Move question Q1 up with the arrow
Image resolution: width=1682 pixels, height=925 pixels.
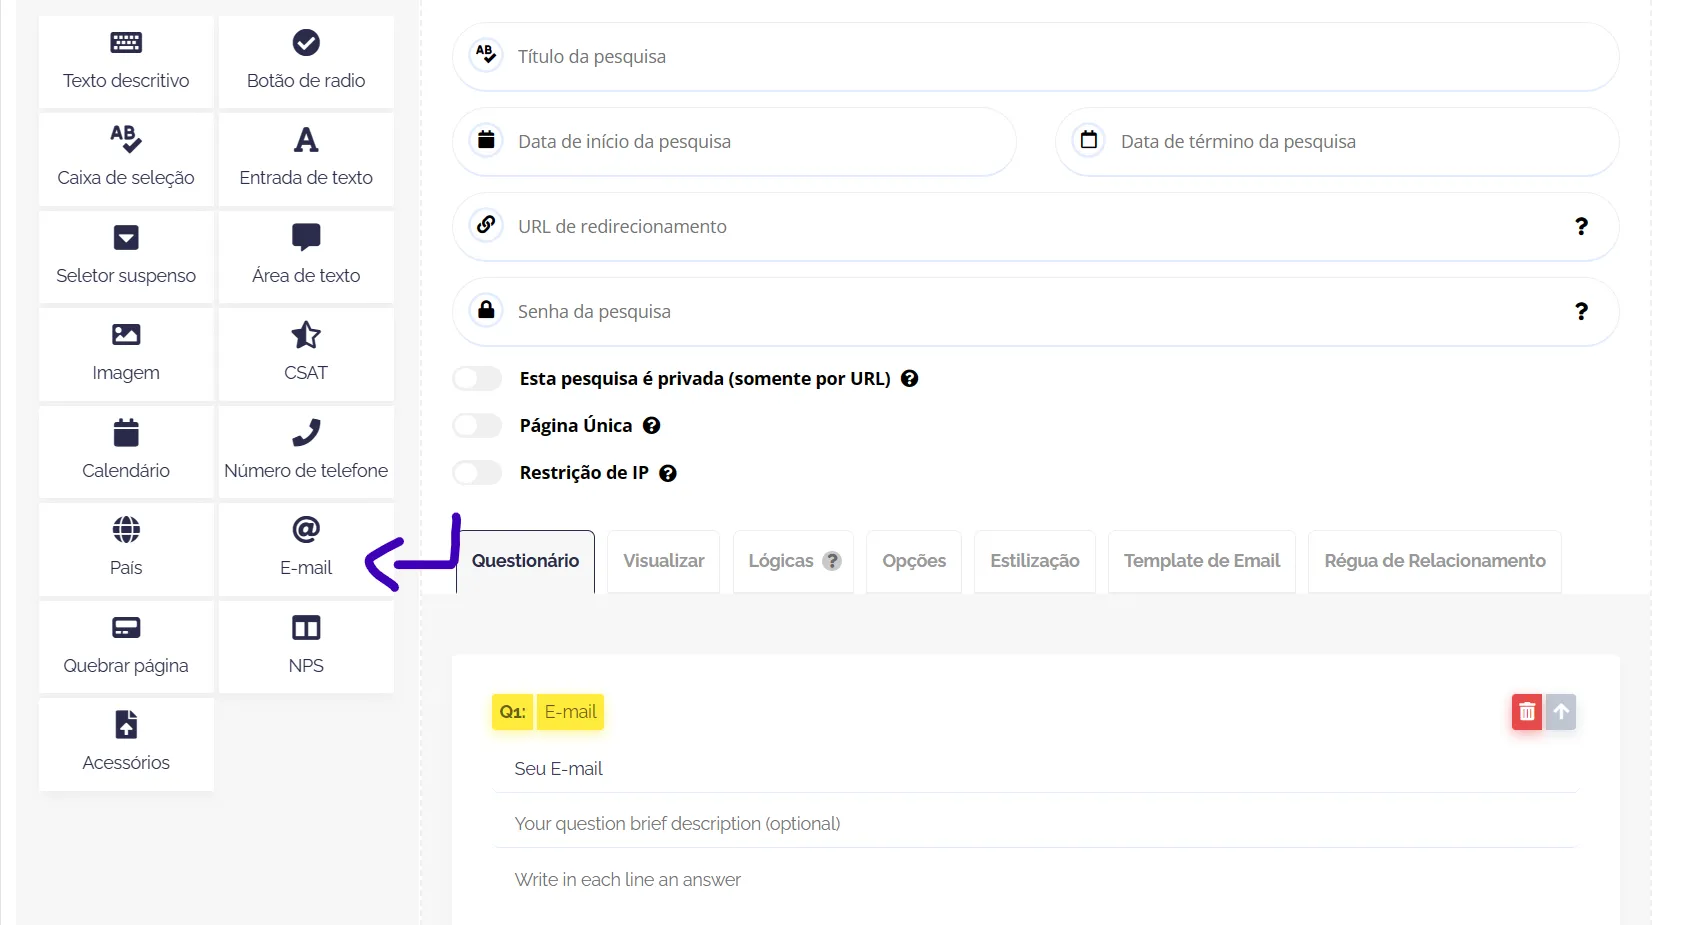(x=1561, y=712)
